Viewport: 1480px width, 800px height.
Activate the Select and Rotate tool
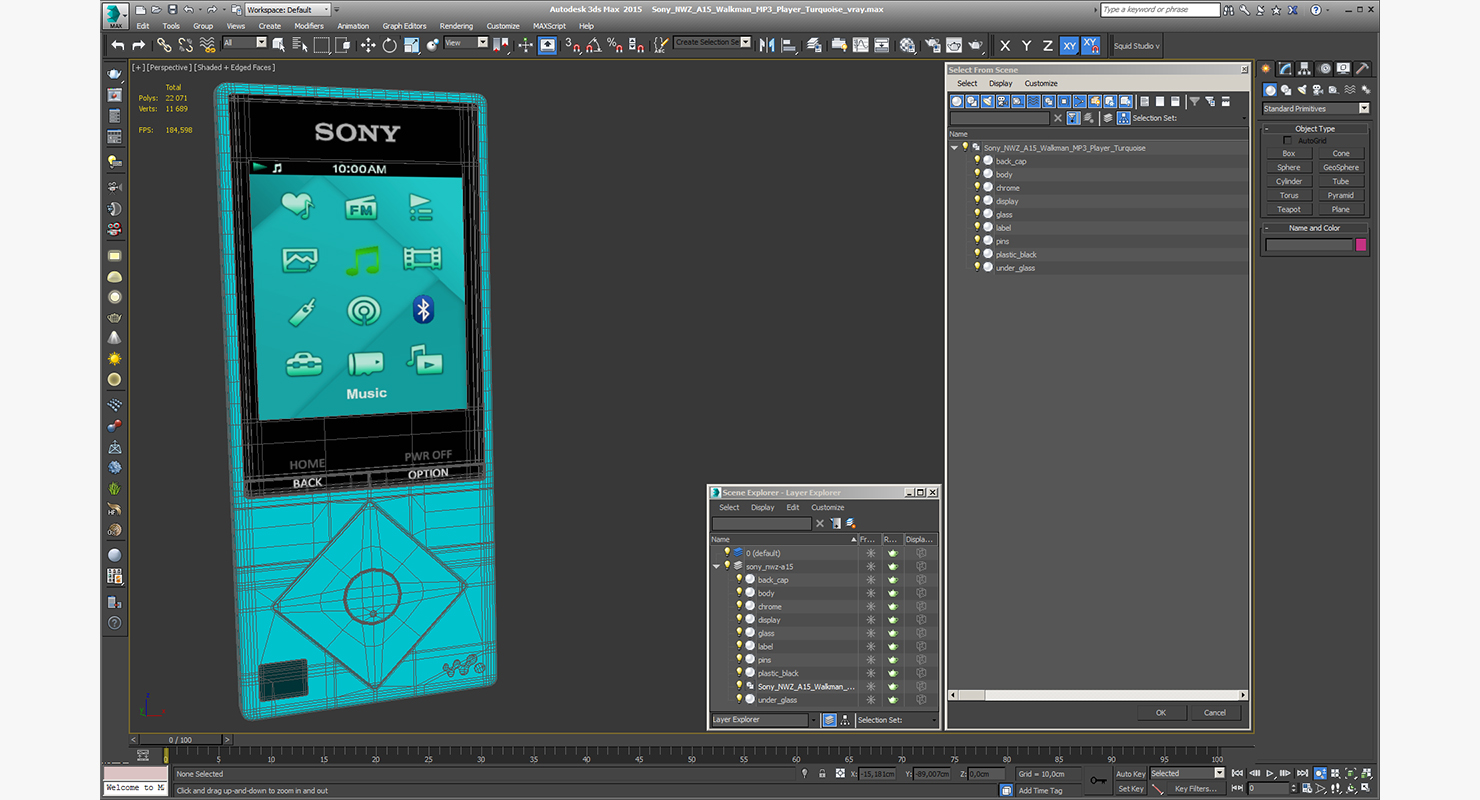point(389,45)
